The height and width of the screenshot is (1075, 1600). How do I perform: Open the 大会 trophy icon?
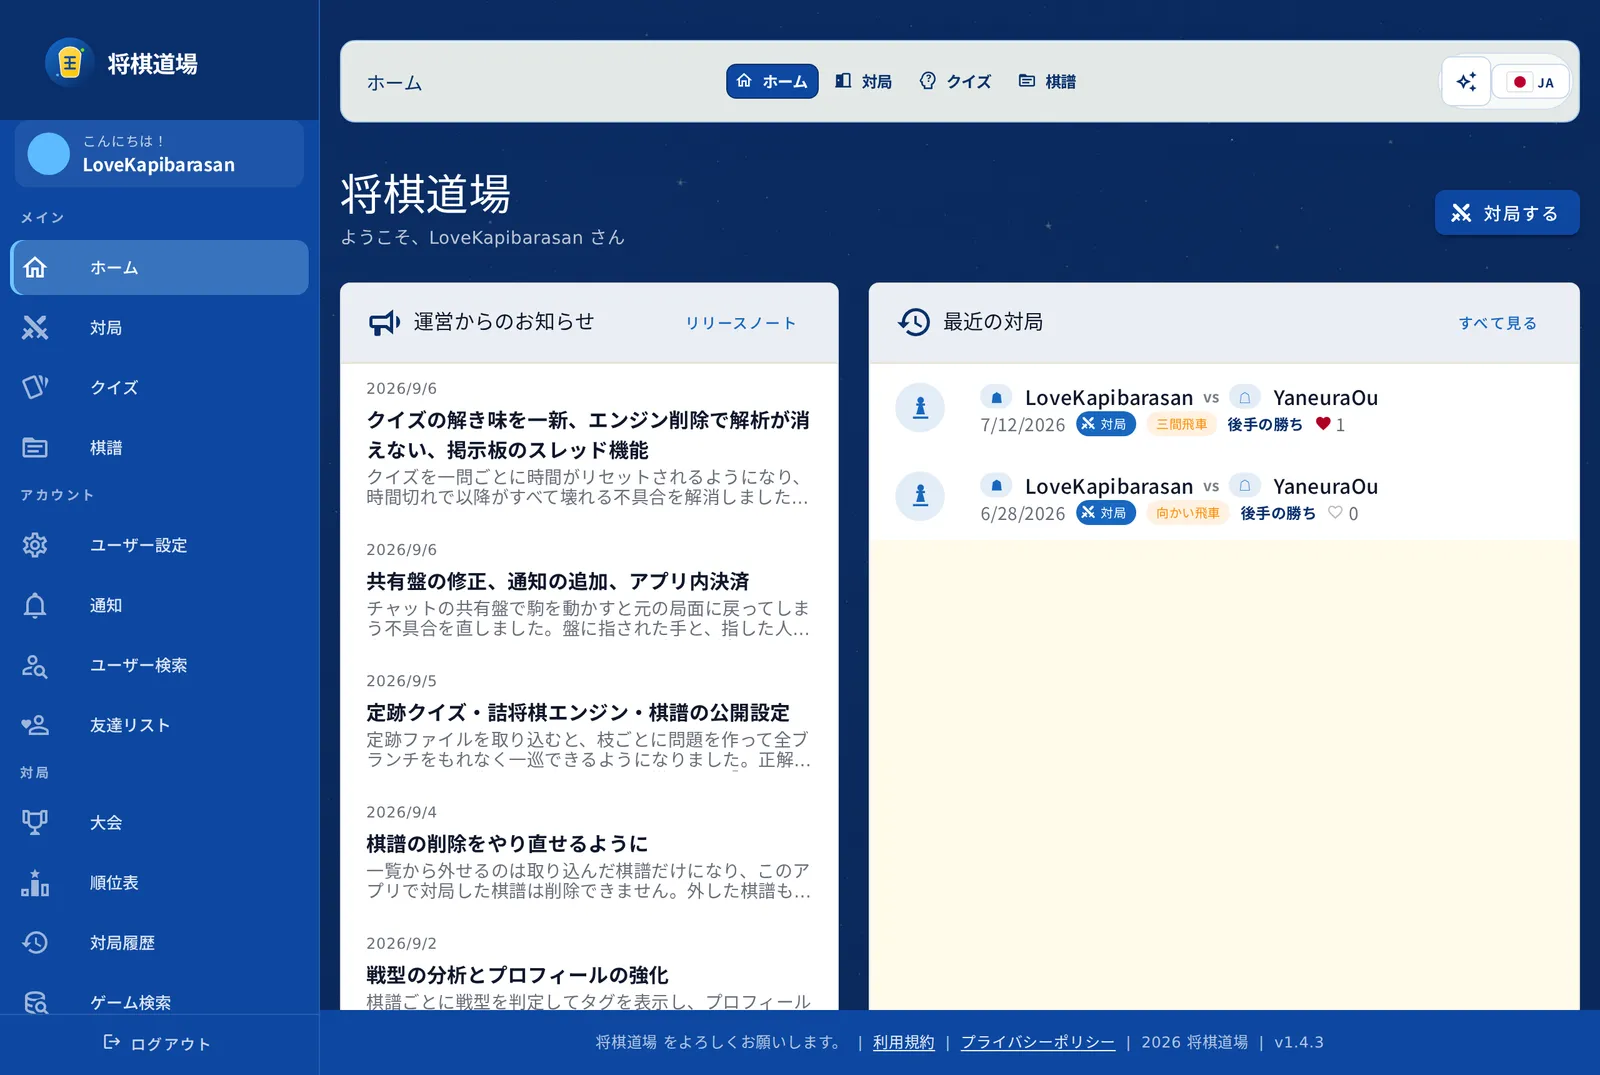(x=35, y=822)
